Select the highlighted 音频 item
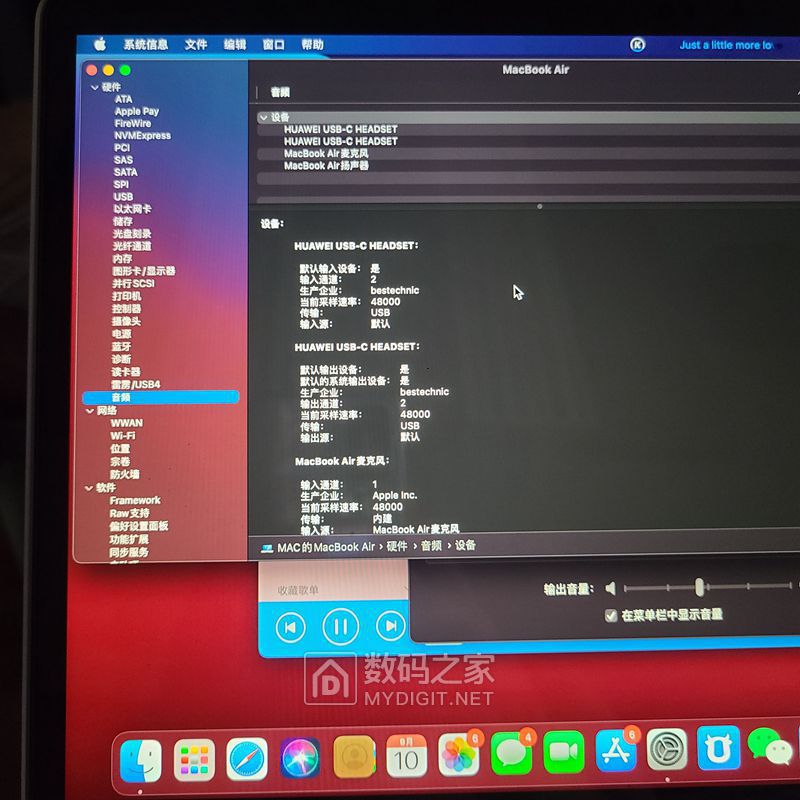Screen dimensions: 800x800 pos(161,397)
